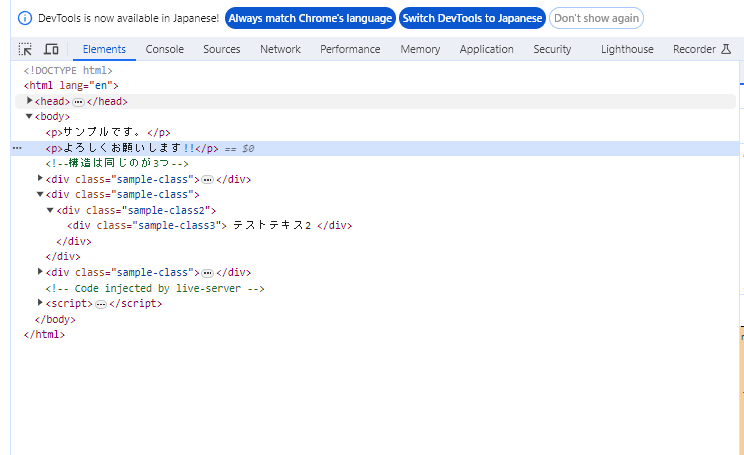Activate the inspect element picker icon
The height and width of the screenshot is (455, 744).
click(x=25, y=49)
